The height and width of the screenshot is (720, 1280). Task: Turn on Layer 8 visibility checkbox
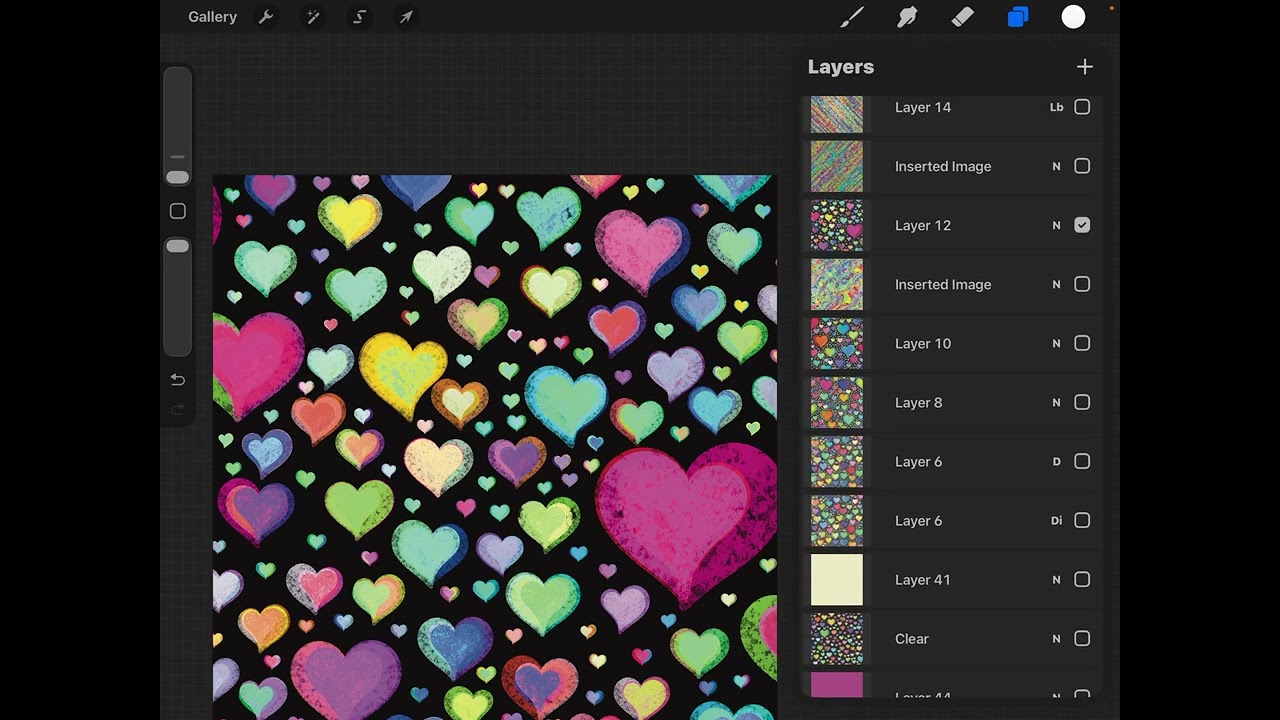tap(1082, 402)
